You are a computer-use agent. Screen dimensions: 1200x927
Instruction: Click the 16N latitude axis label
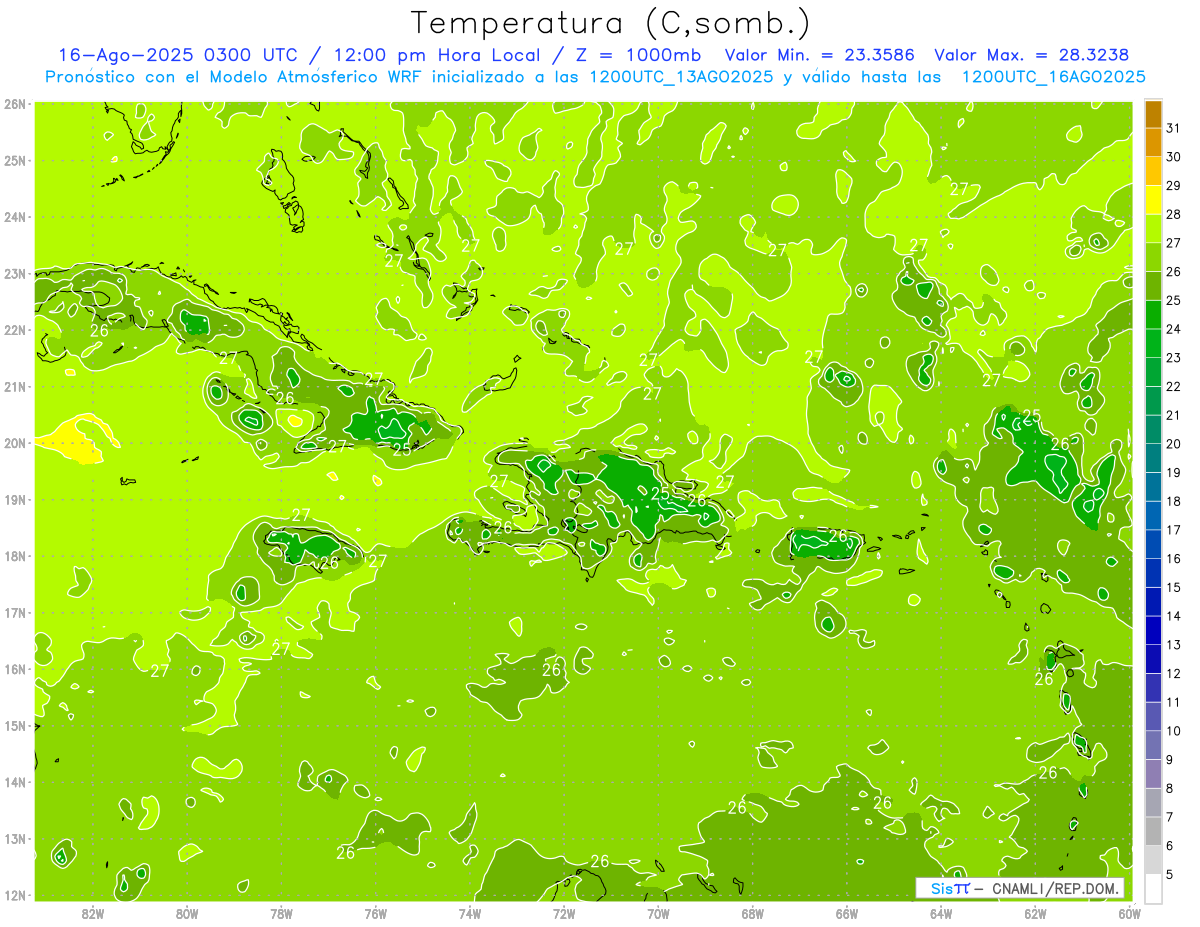coord(15,669)
